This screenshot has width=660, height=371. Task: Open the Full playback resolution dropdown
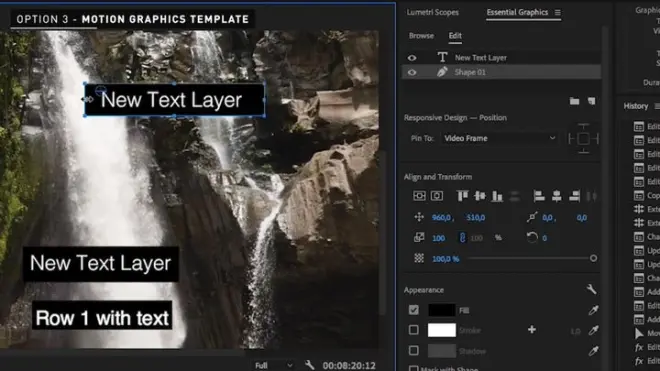pyautogui.click(x=274, y=365)
